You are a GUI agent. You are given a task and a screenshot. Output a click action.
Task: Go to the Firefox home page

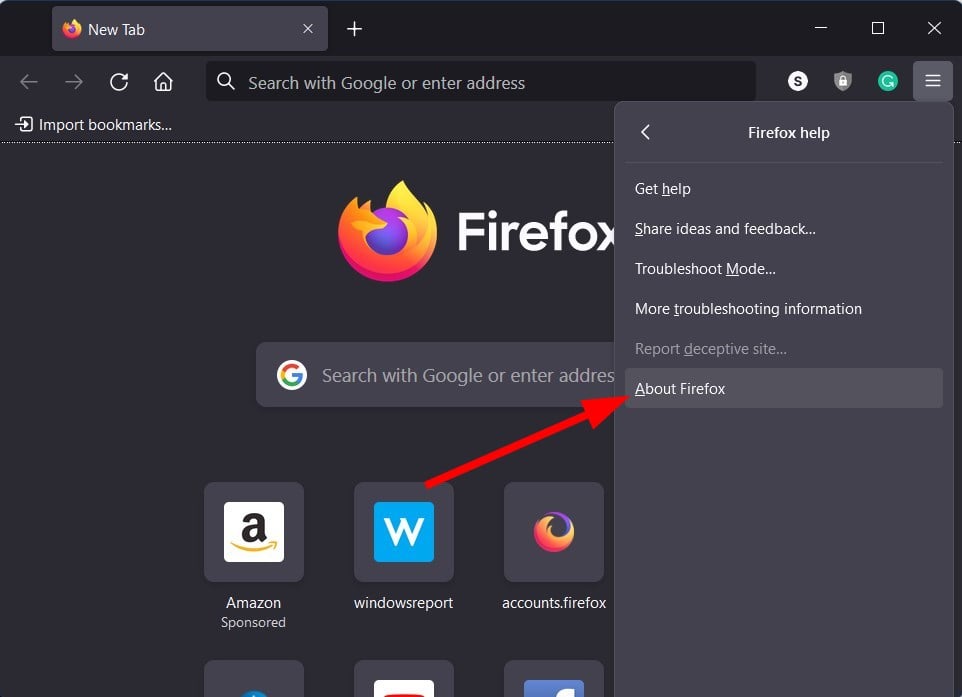(163, 82)
